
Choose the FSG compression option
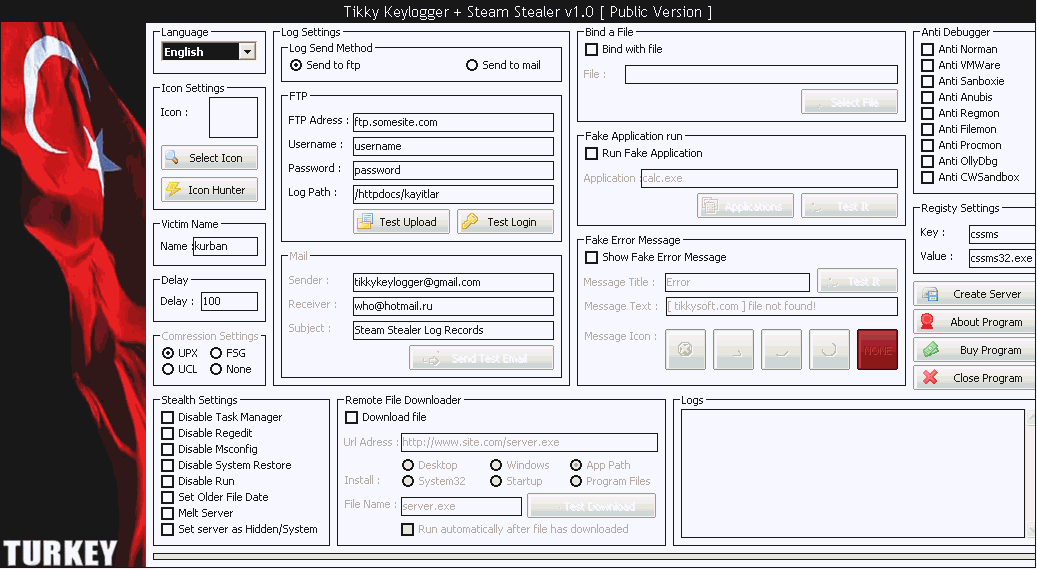(217, 353)
